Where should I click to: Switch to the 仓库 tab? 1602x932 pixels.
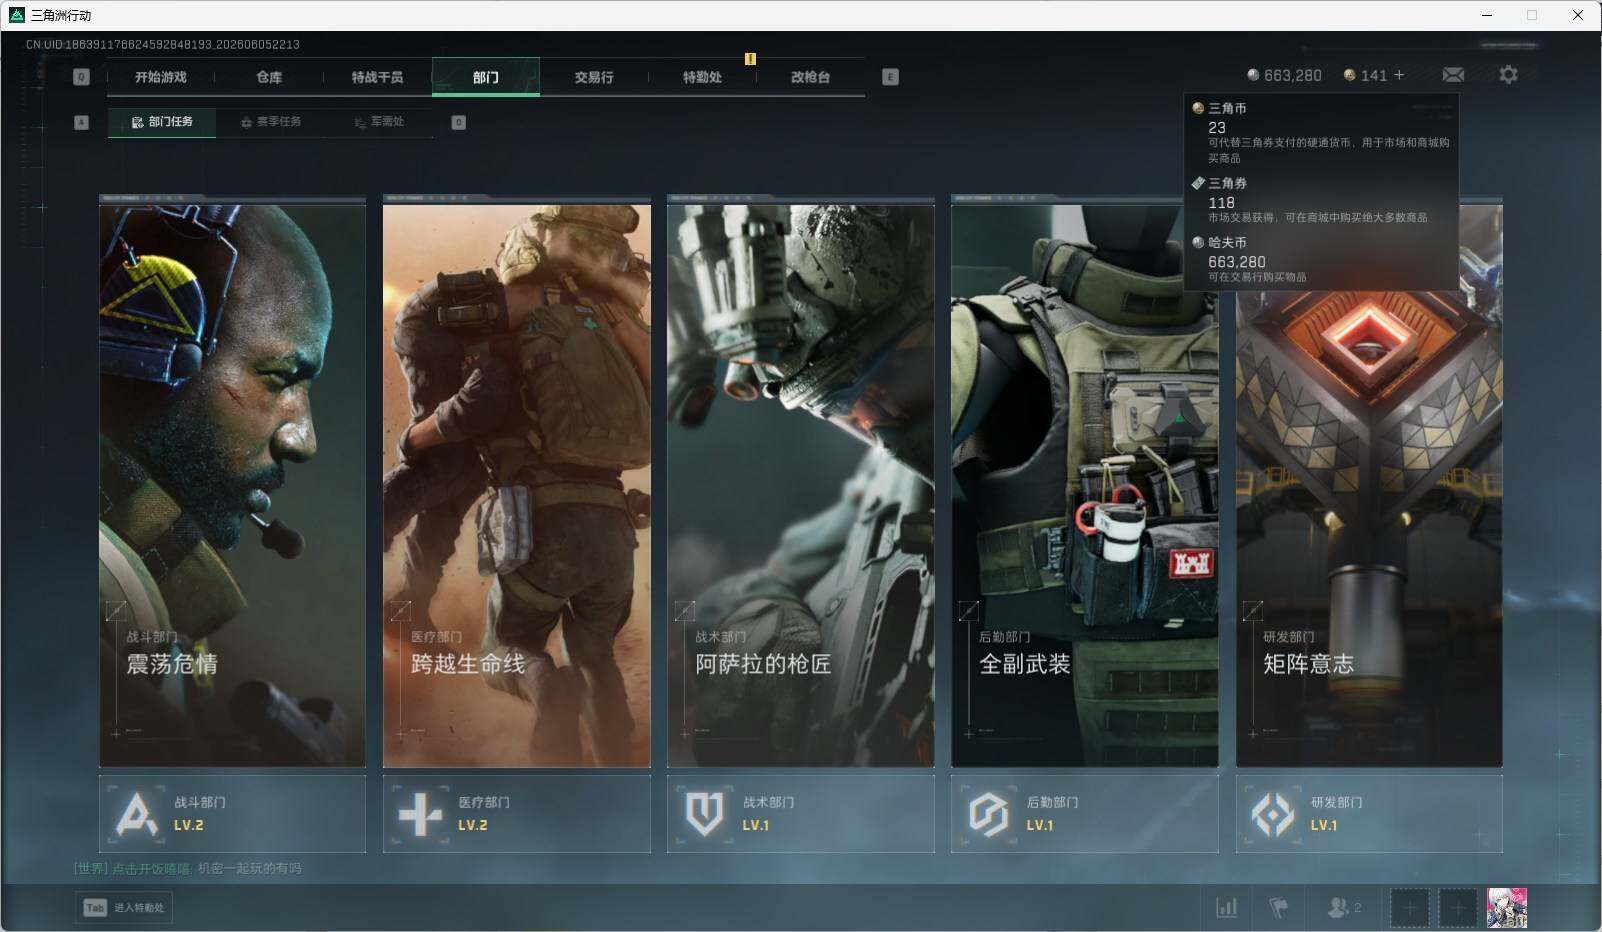pos(269,77)
